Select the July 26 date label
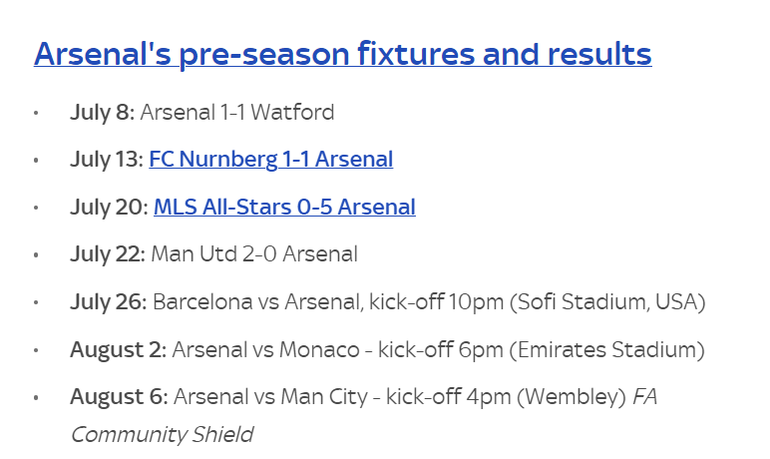The width and height of the screenshot is (770, 459). [x=108, y=302]
